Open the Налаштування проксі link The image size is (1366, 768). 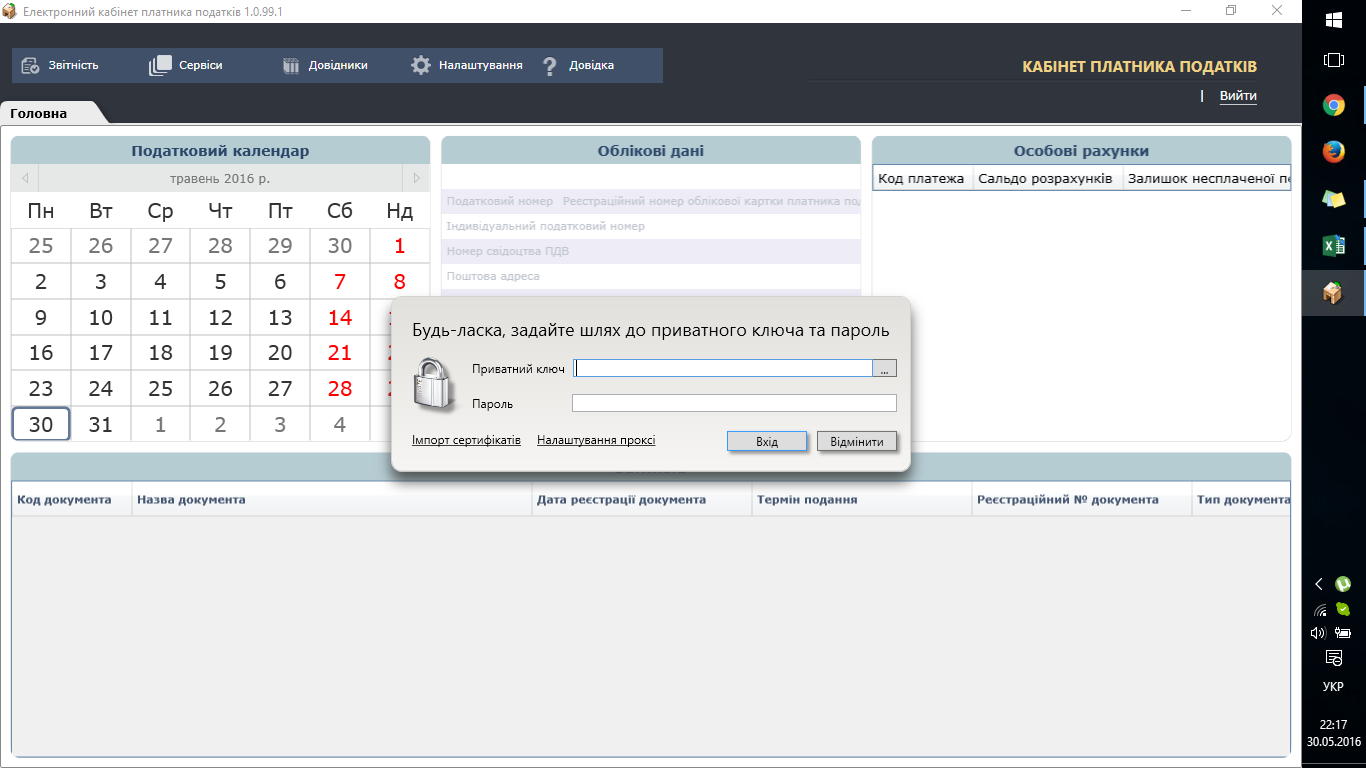coord(596,440)
